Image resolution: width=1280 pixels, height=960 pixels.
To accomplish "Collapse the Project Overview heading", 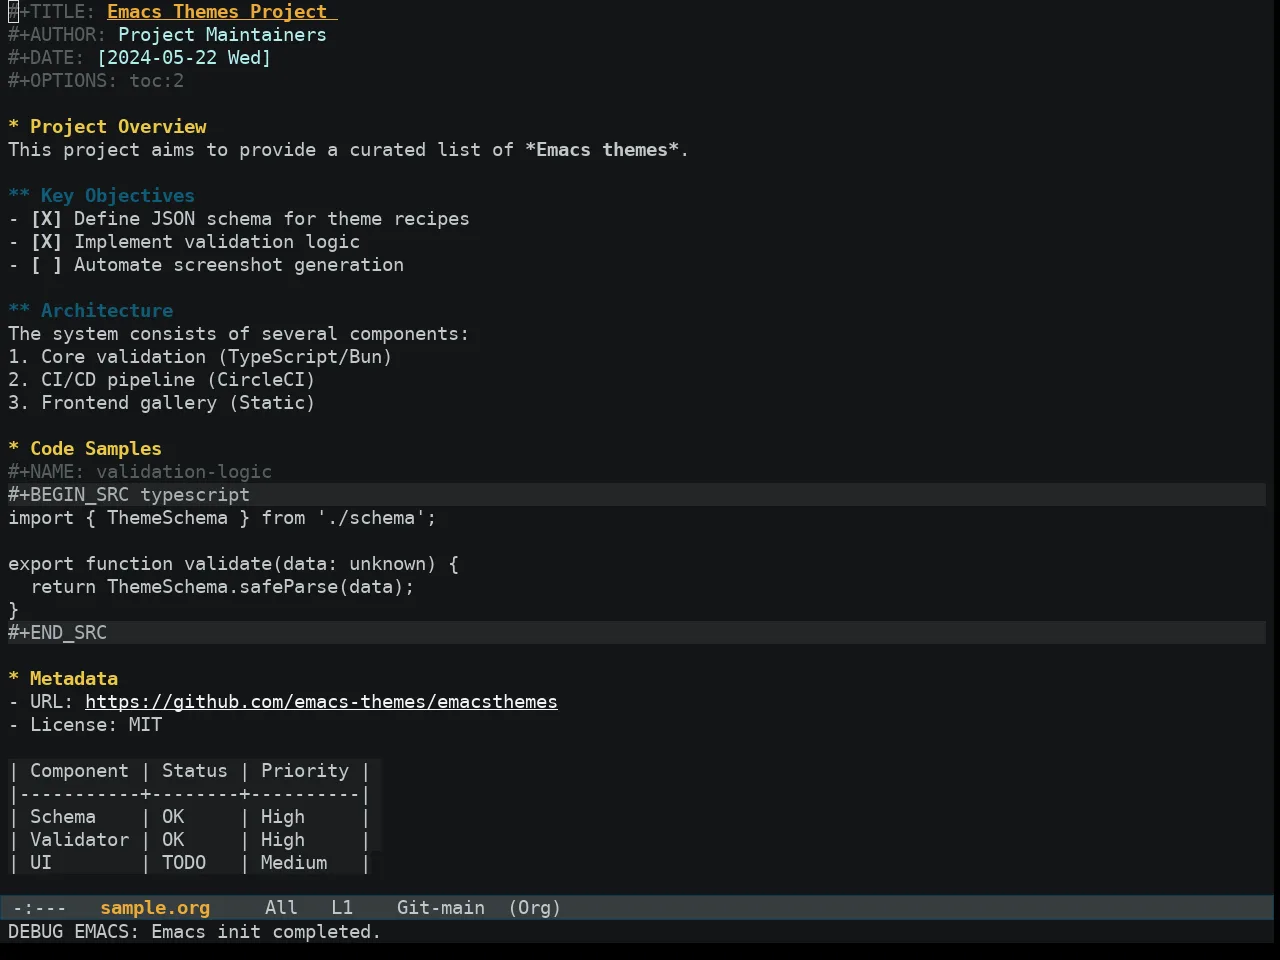I will (107, 127).
